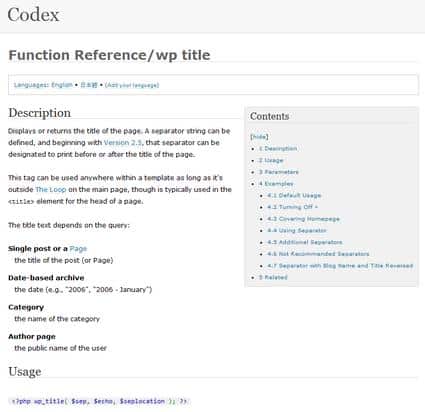Screen dimensions: 425x412
Task: Click the date example text with 2006
Action: tap(83, 290)
